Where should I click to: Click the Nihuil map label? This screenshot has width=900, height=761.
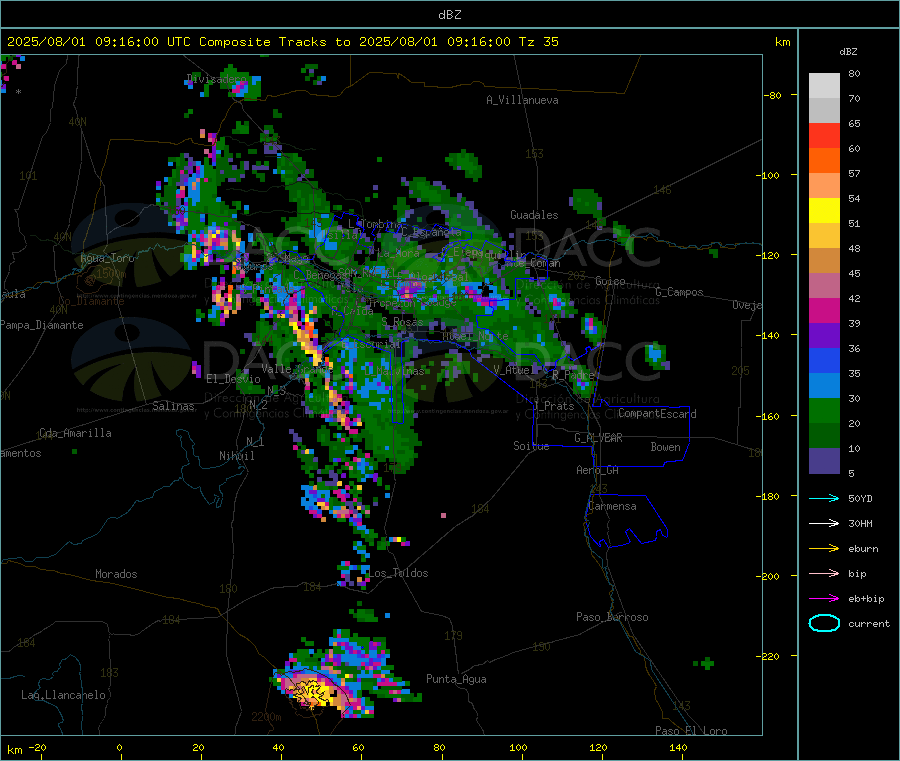pyautogui.click(x=236, y=456)
